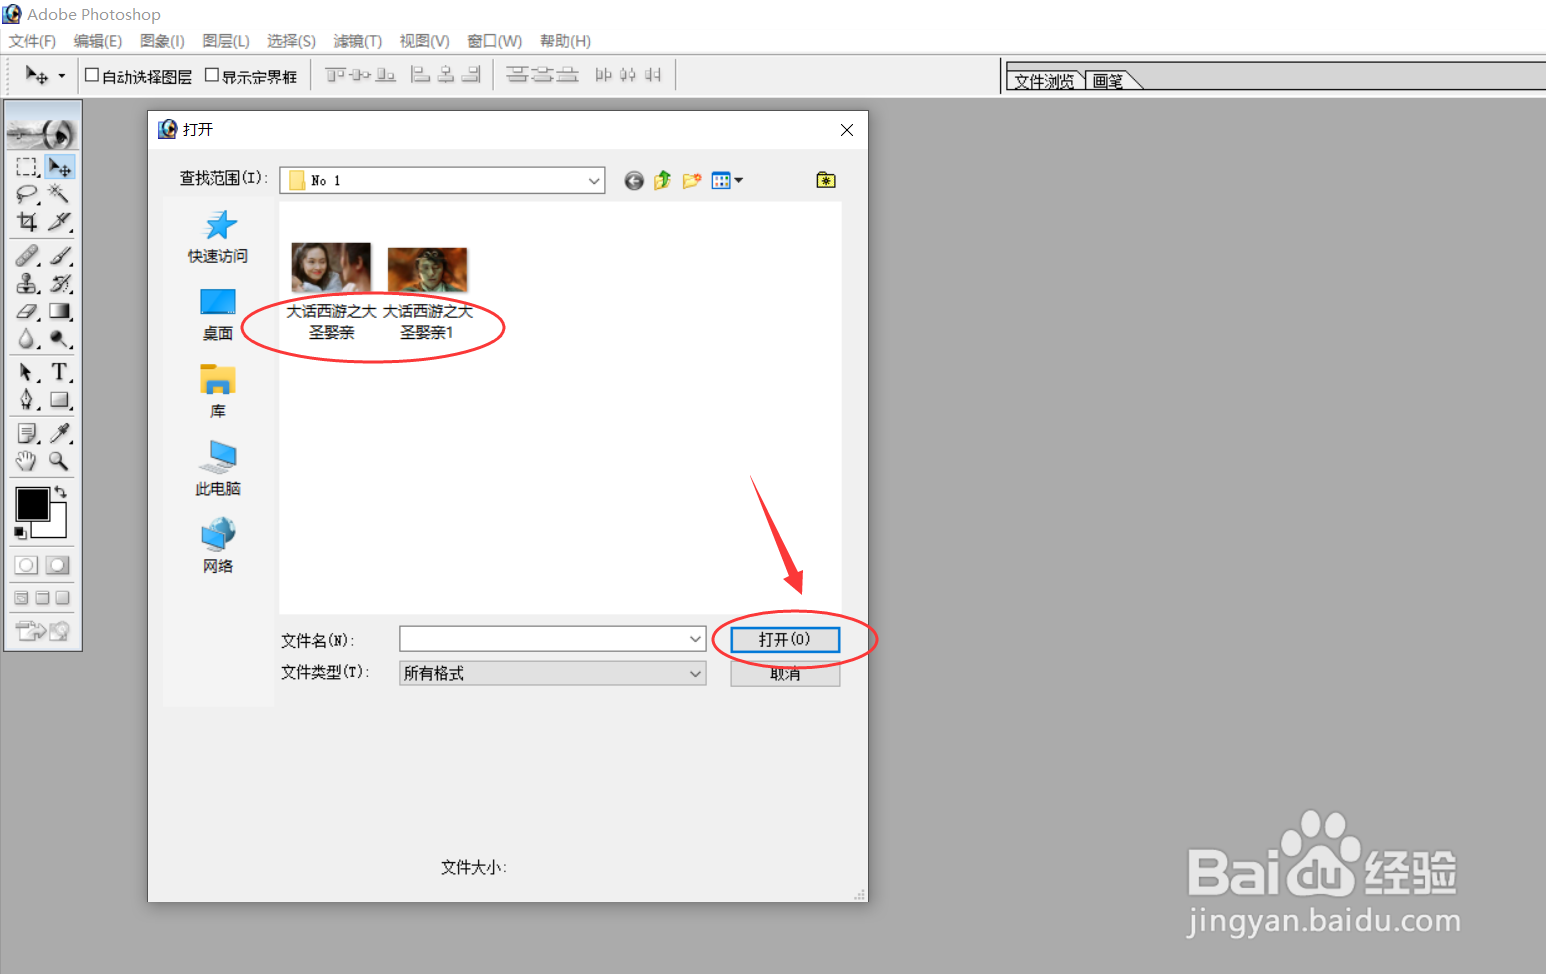
Task: Click the black foreground color swatch
Action: 31,504
